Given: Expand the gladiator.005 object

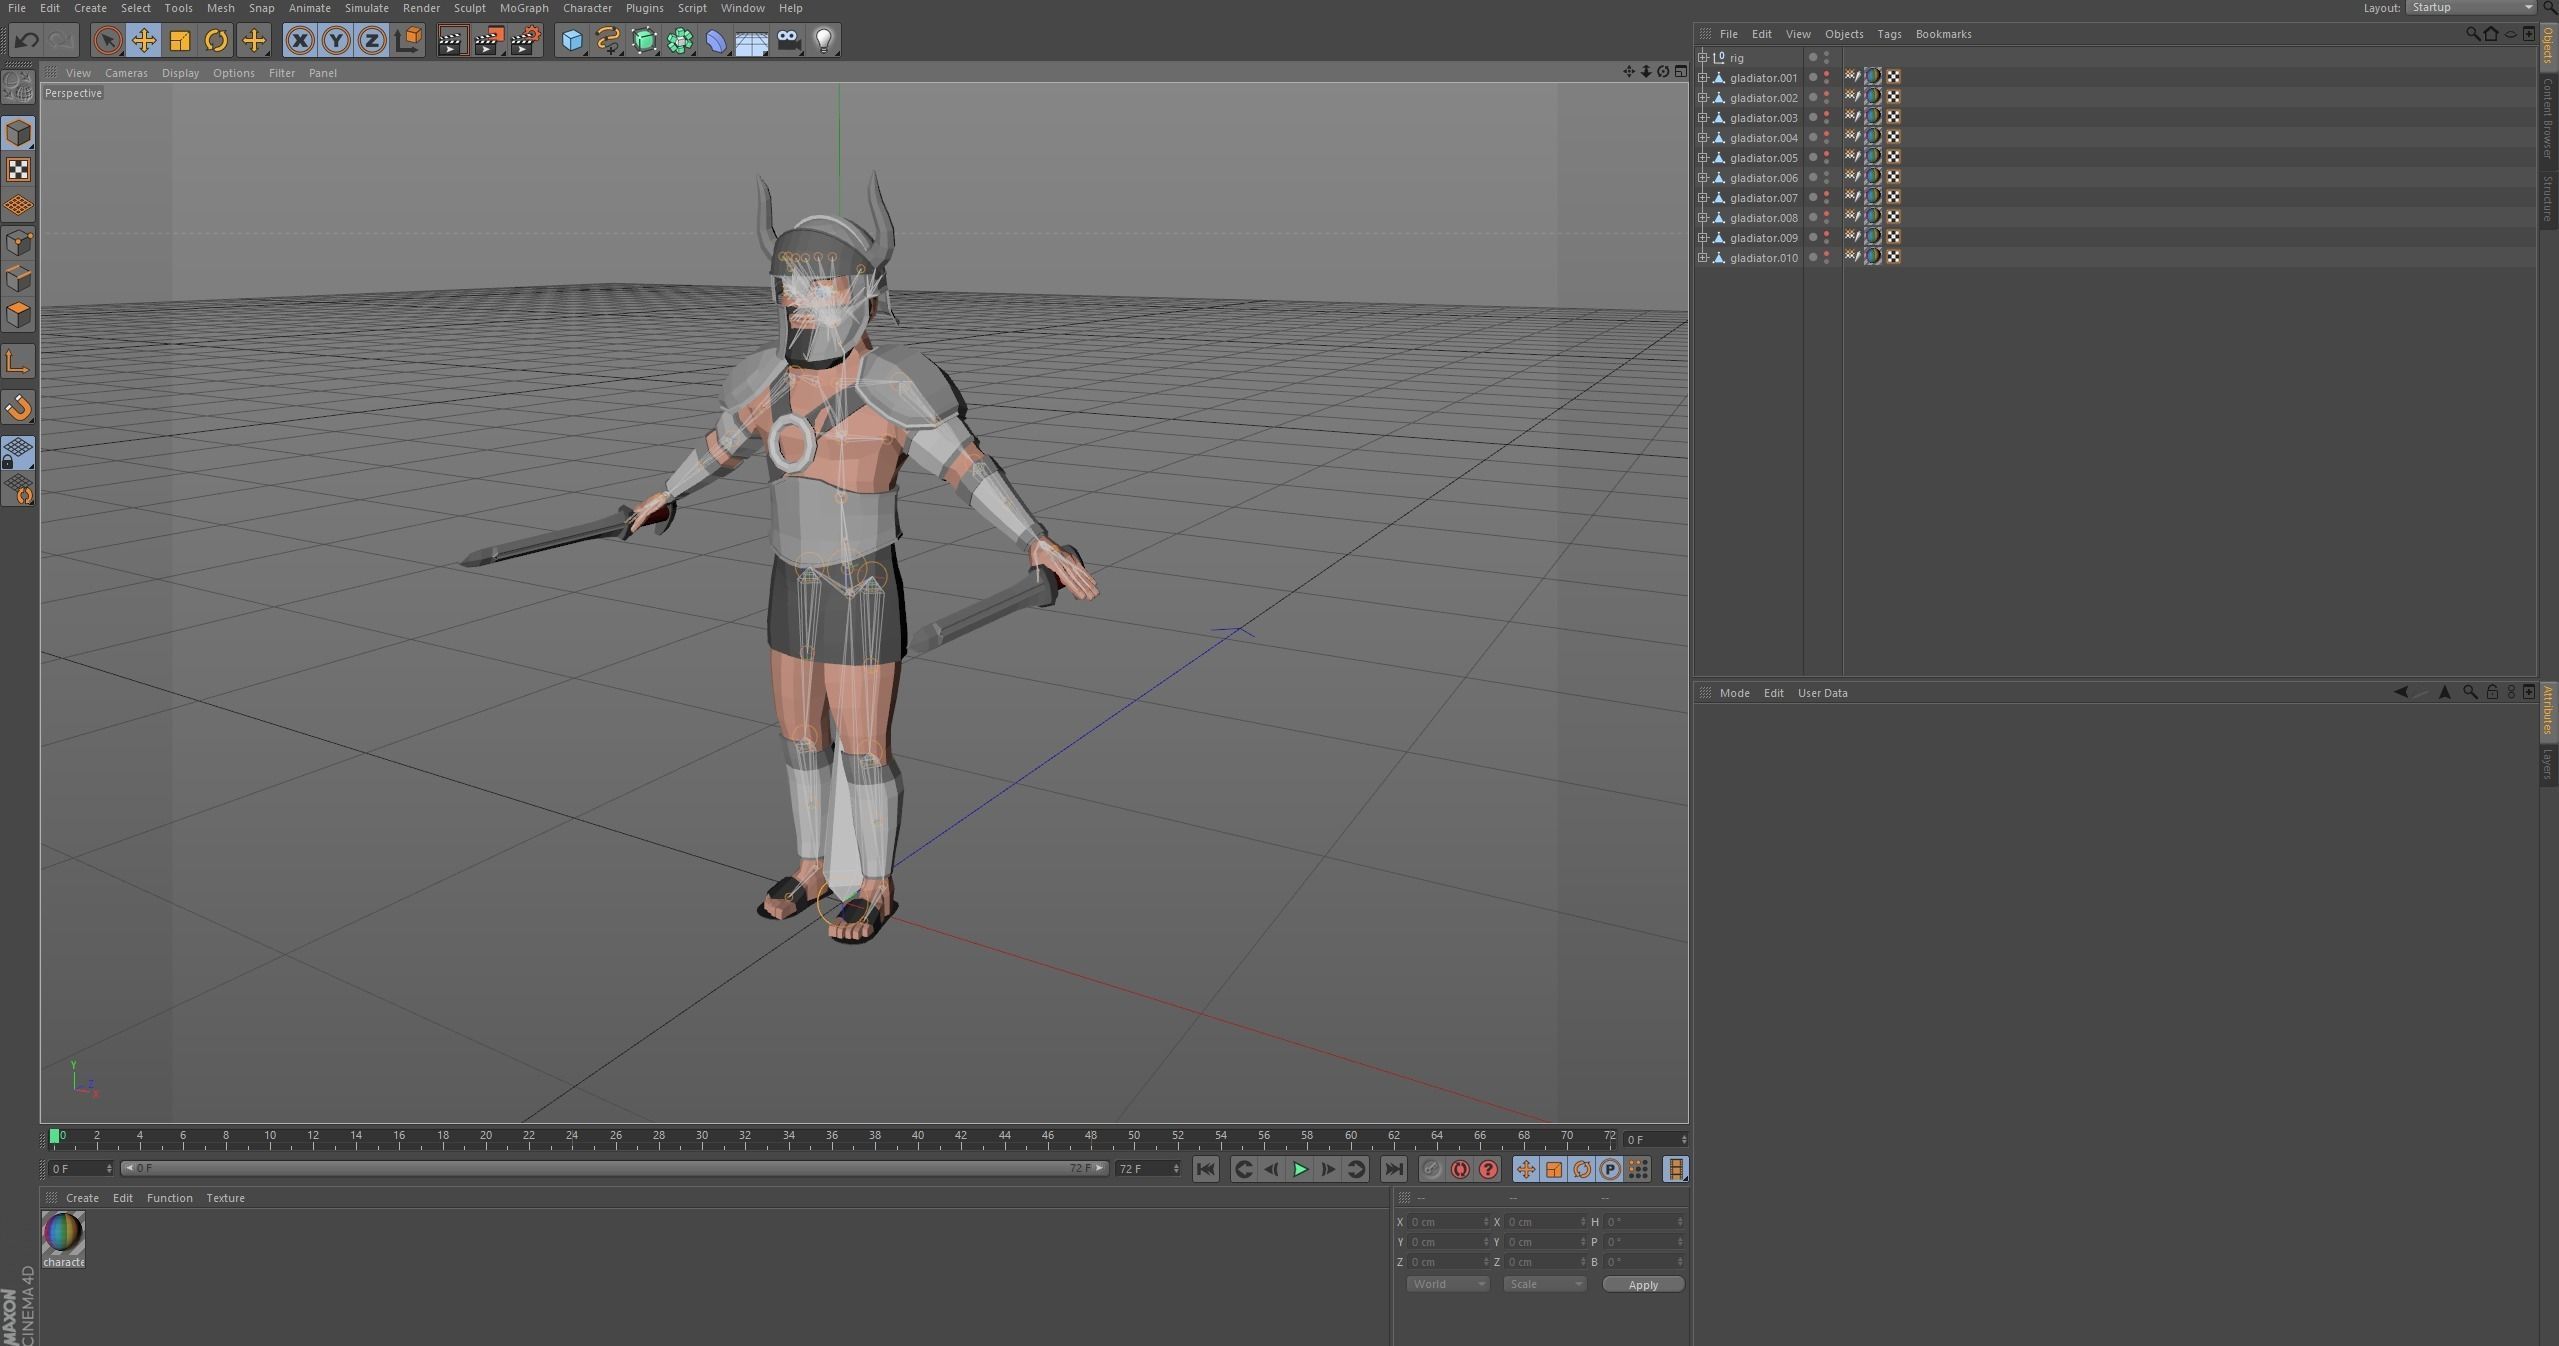Looking at the screenshot, I should point(1703,158).
